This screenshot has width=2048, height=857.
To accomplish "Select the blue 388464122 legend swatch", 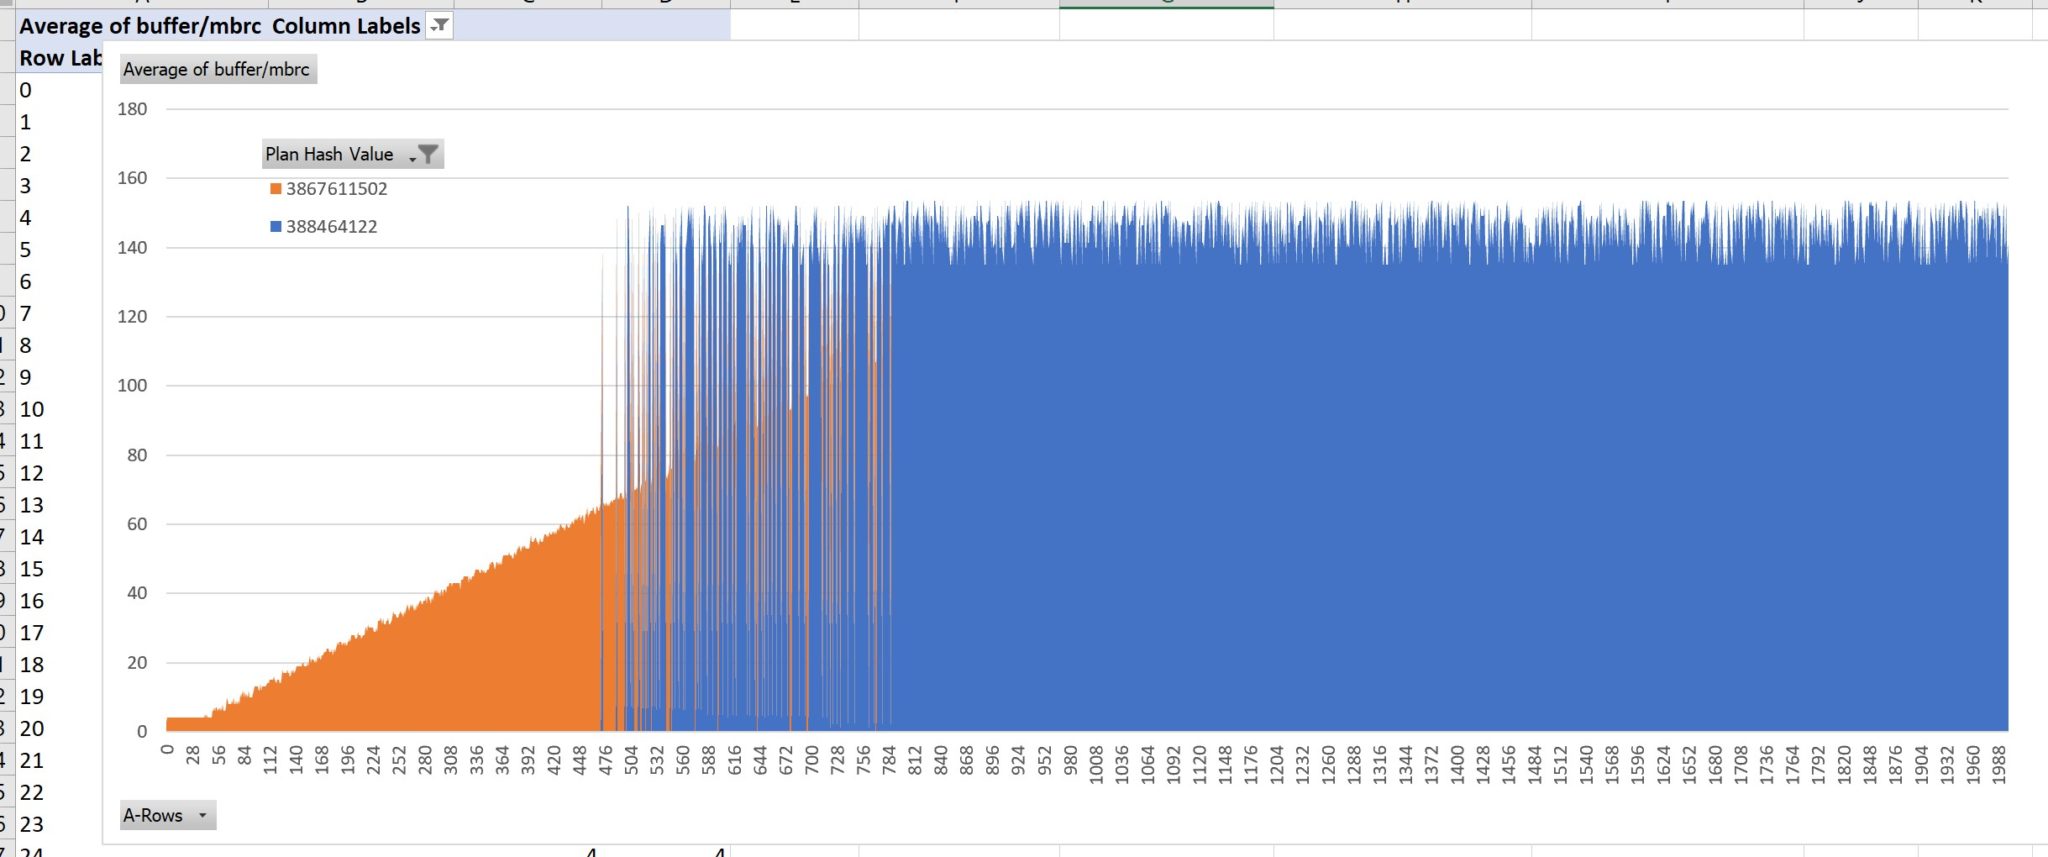I will point(276,227).
